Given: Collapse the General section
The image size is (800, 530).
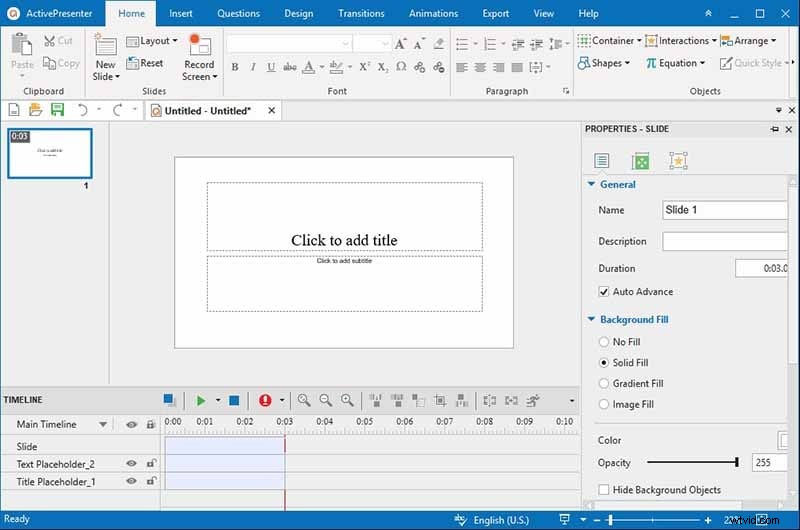Looking at the screenshot, I should [592, 184].
